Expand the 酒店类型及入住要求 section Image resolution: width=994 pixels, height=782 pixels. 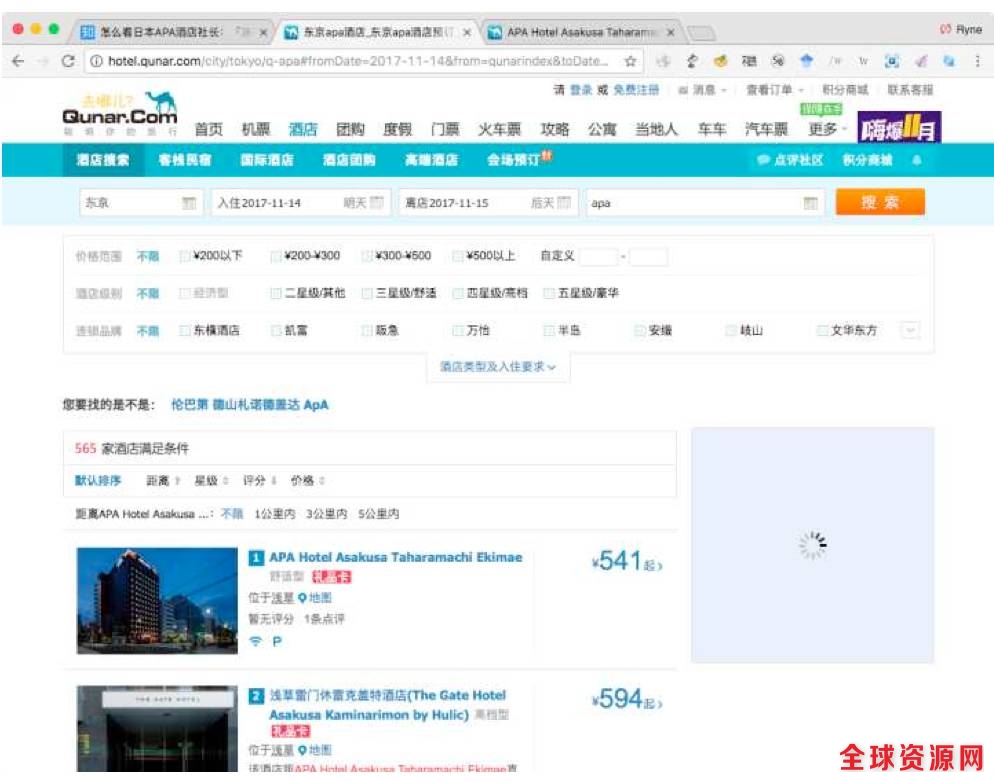498,367
